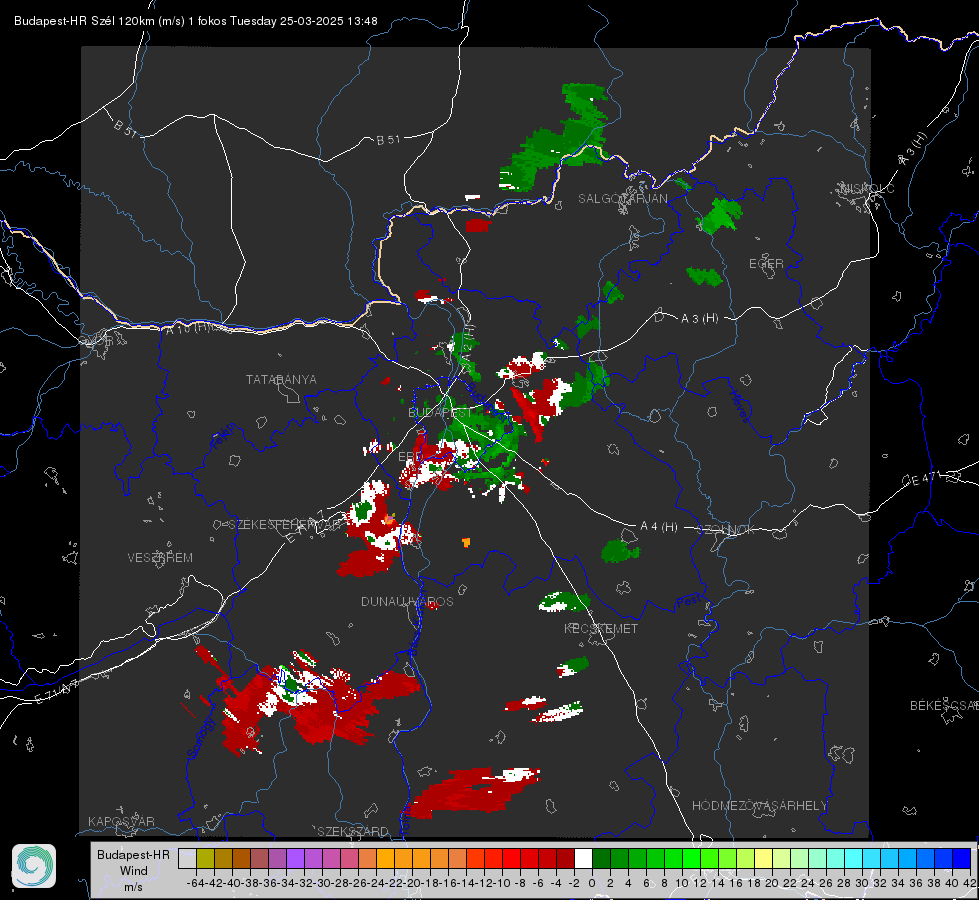The image size is (979, 900).
Task: Click the SZEKSZARD city label
Action: coord(353,831)
